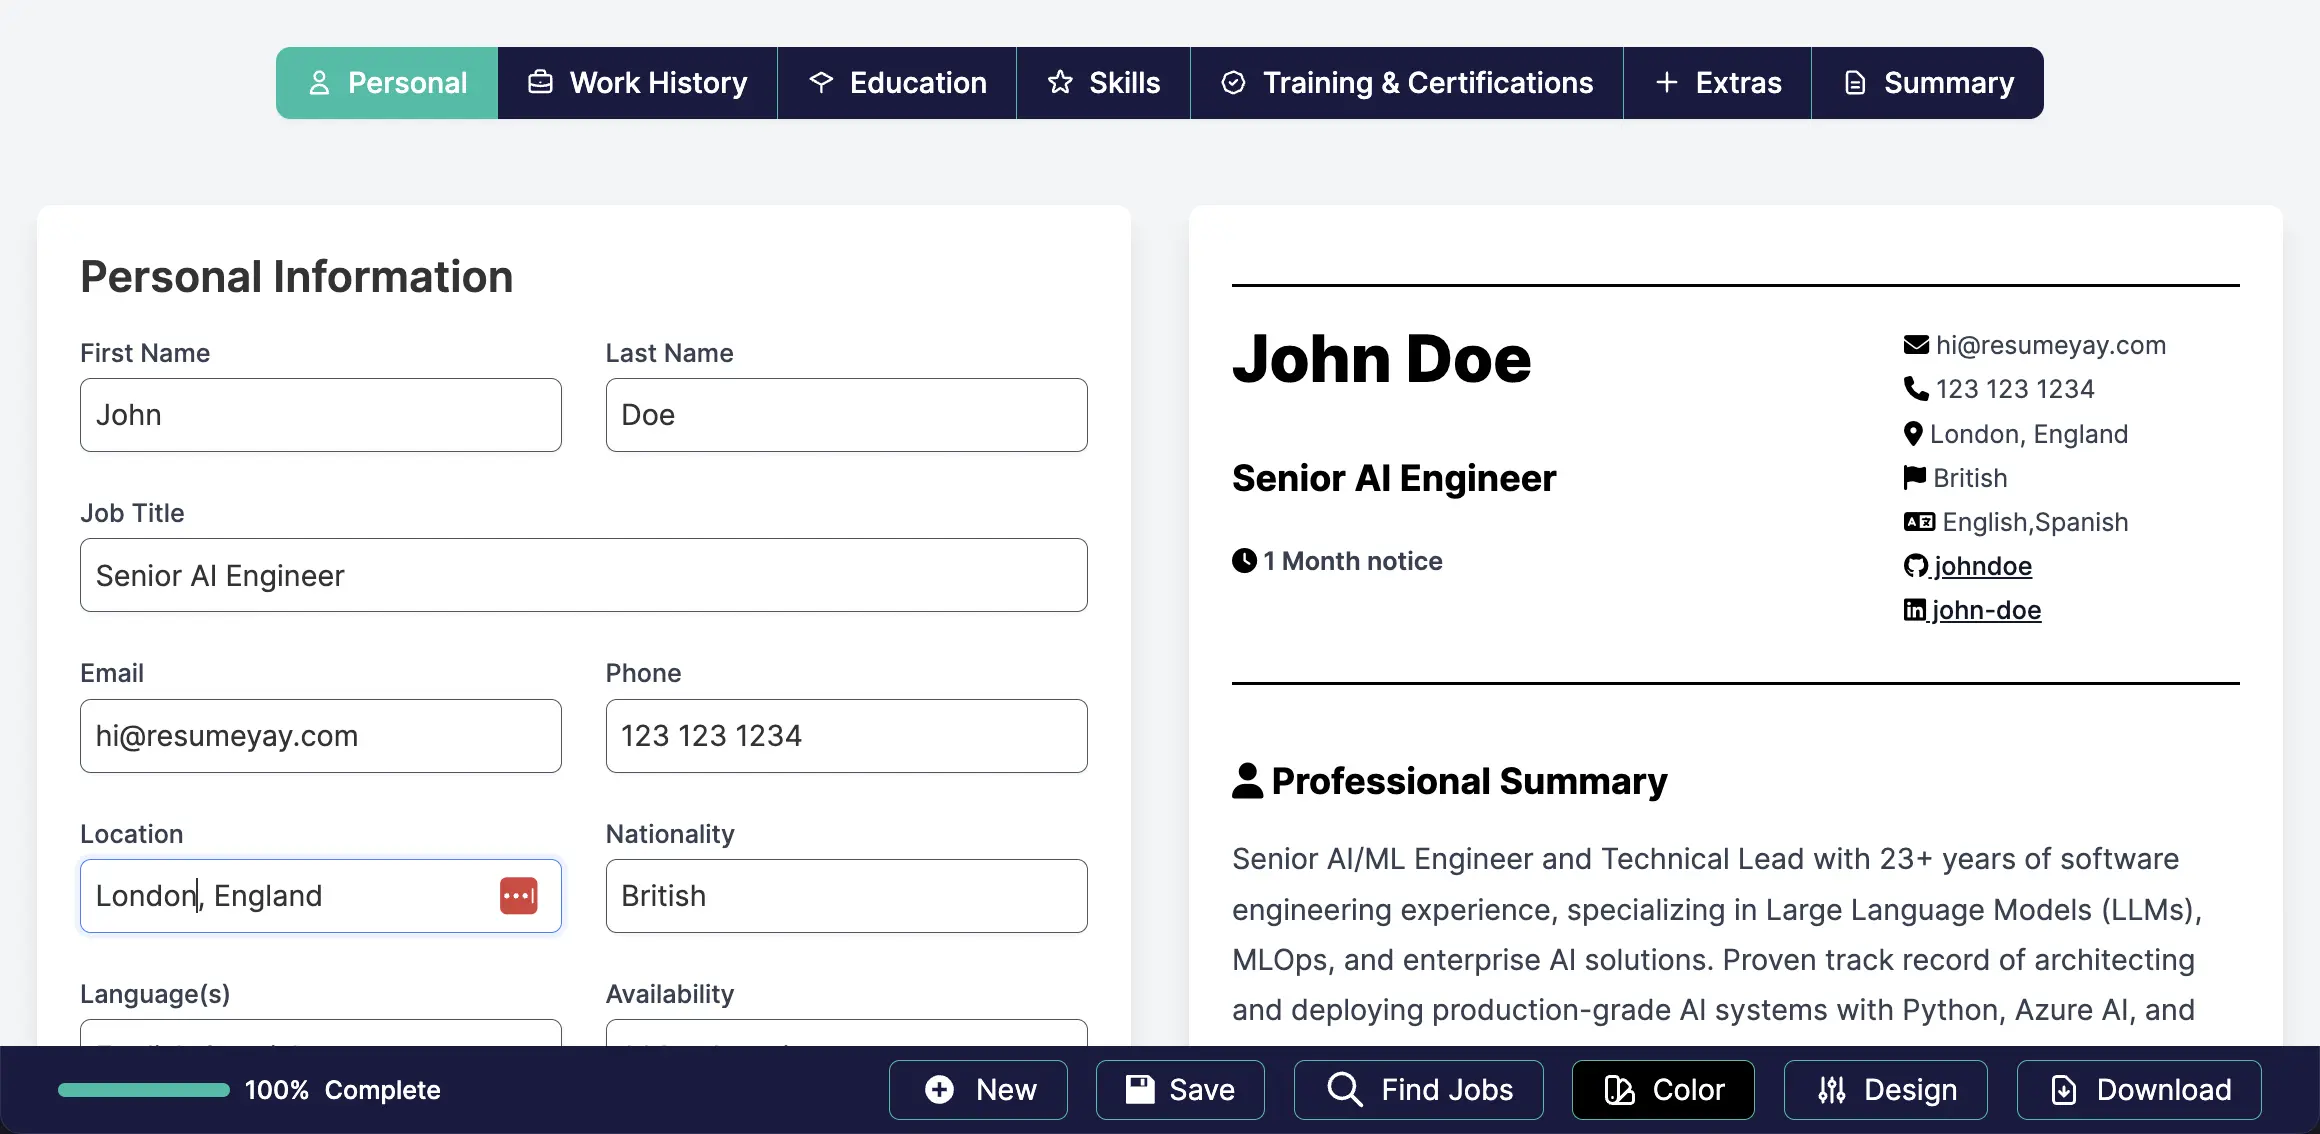Image resolution: width=2320 pixels, height=1134 pixels.
Task: Click the red suggestion icon in Location field
Action: tap(519, 896)
